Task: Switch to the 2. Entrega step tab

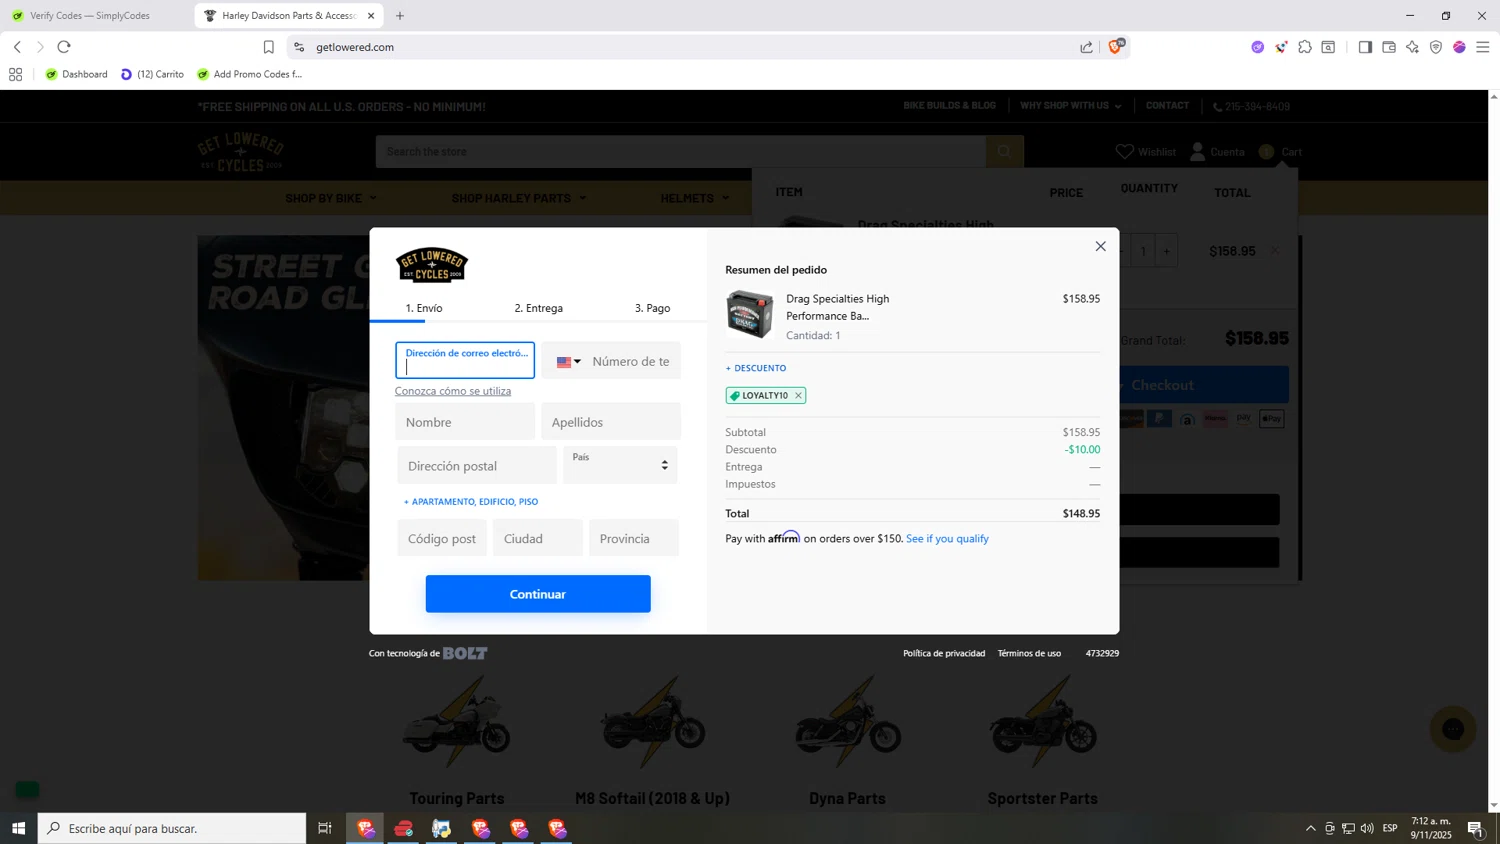Action: click(538, 308)
